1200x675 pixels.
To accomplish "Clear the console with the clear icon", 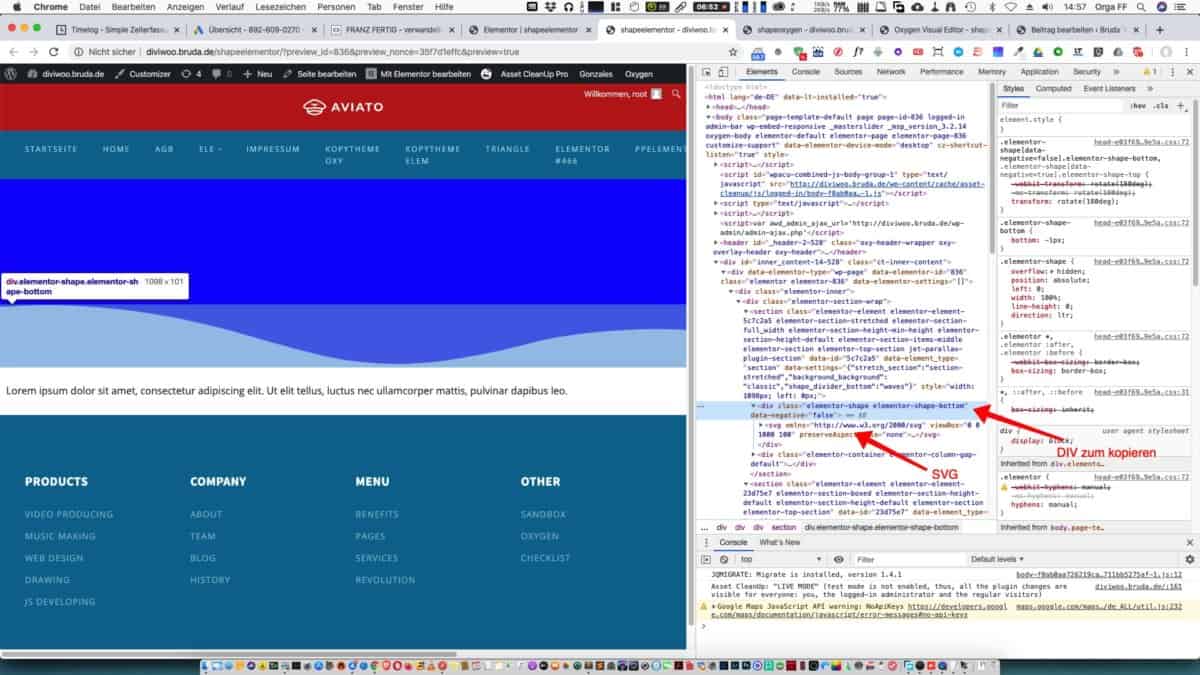I will (724, 559).
